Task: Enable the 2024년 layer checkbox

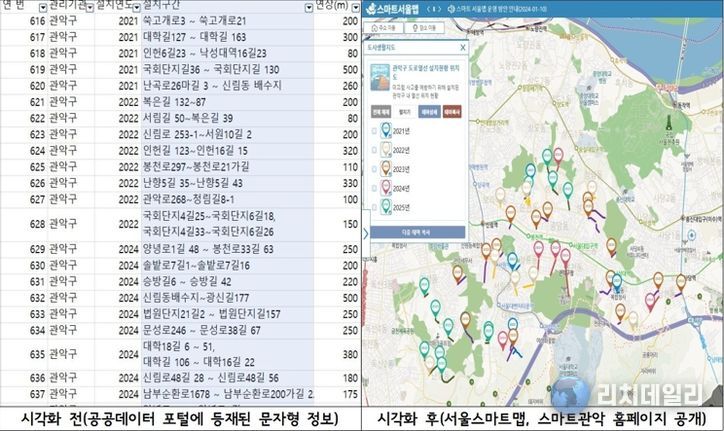Action: (374, 186)
